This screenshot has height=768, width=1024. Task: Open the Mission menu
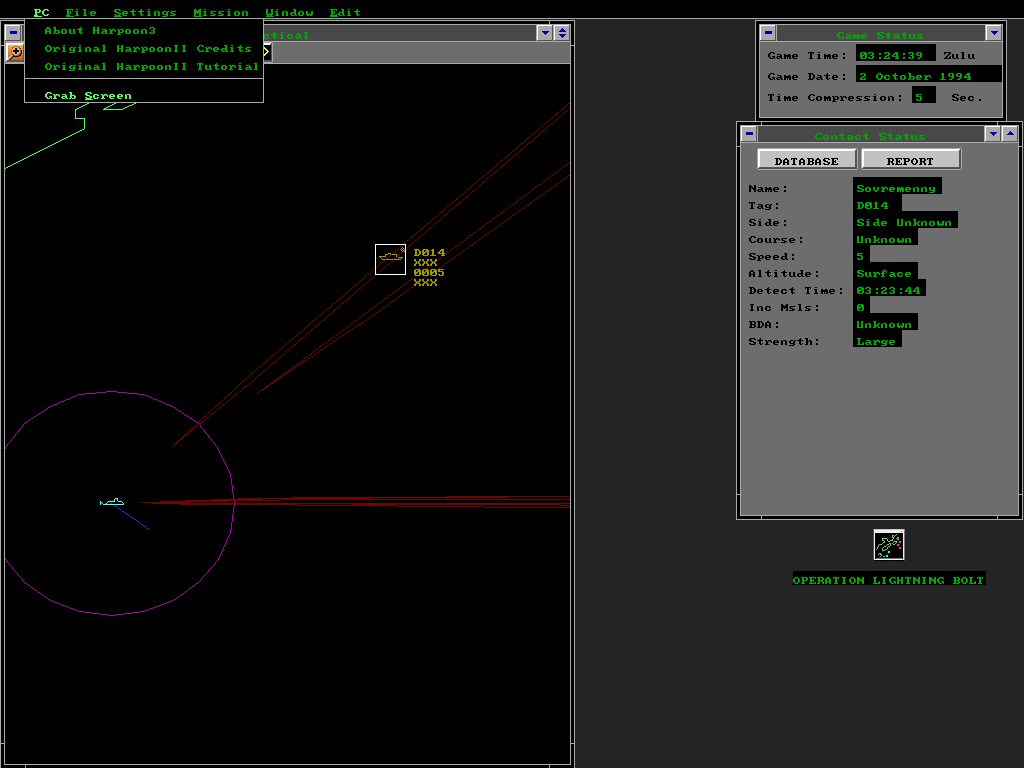point(221,12)
